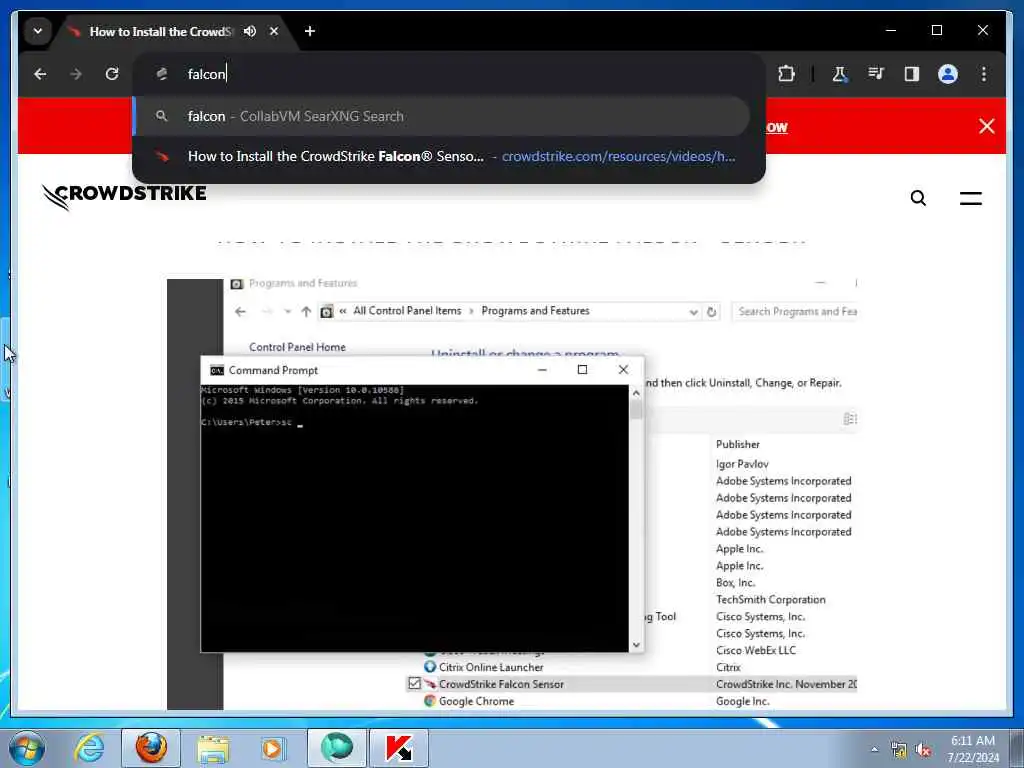The height and width of the screenshot is (768, 1024).
Task: Open the user profile avatar
Action: [948, 74]
